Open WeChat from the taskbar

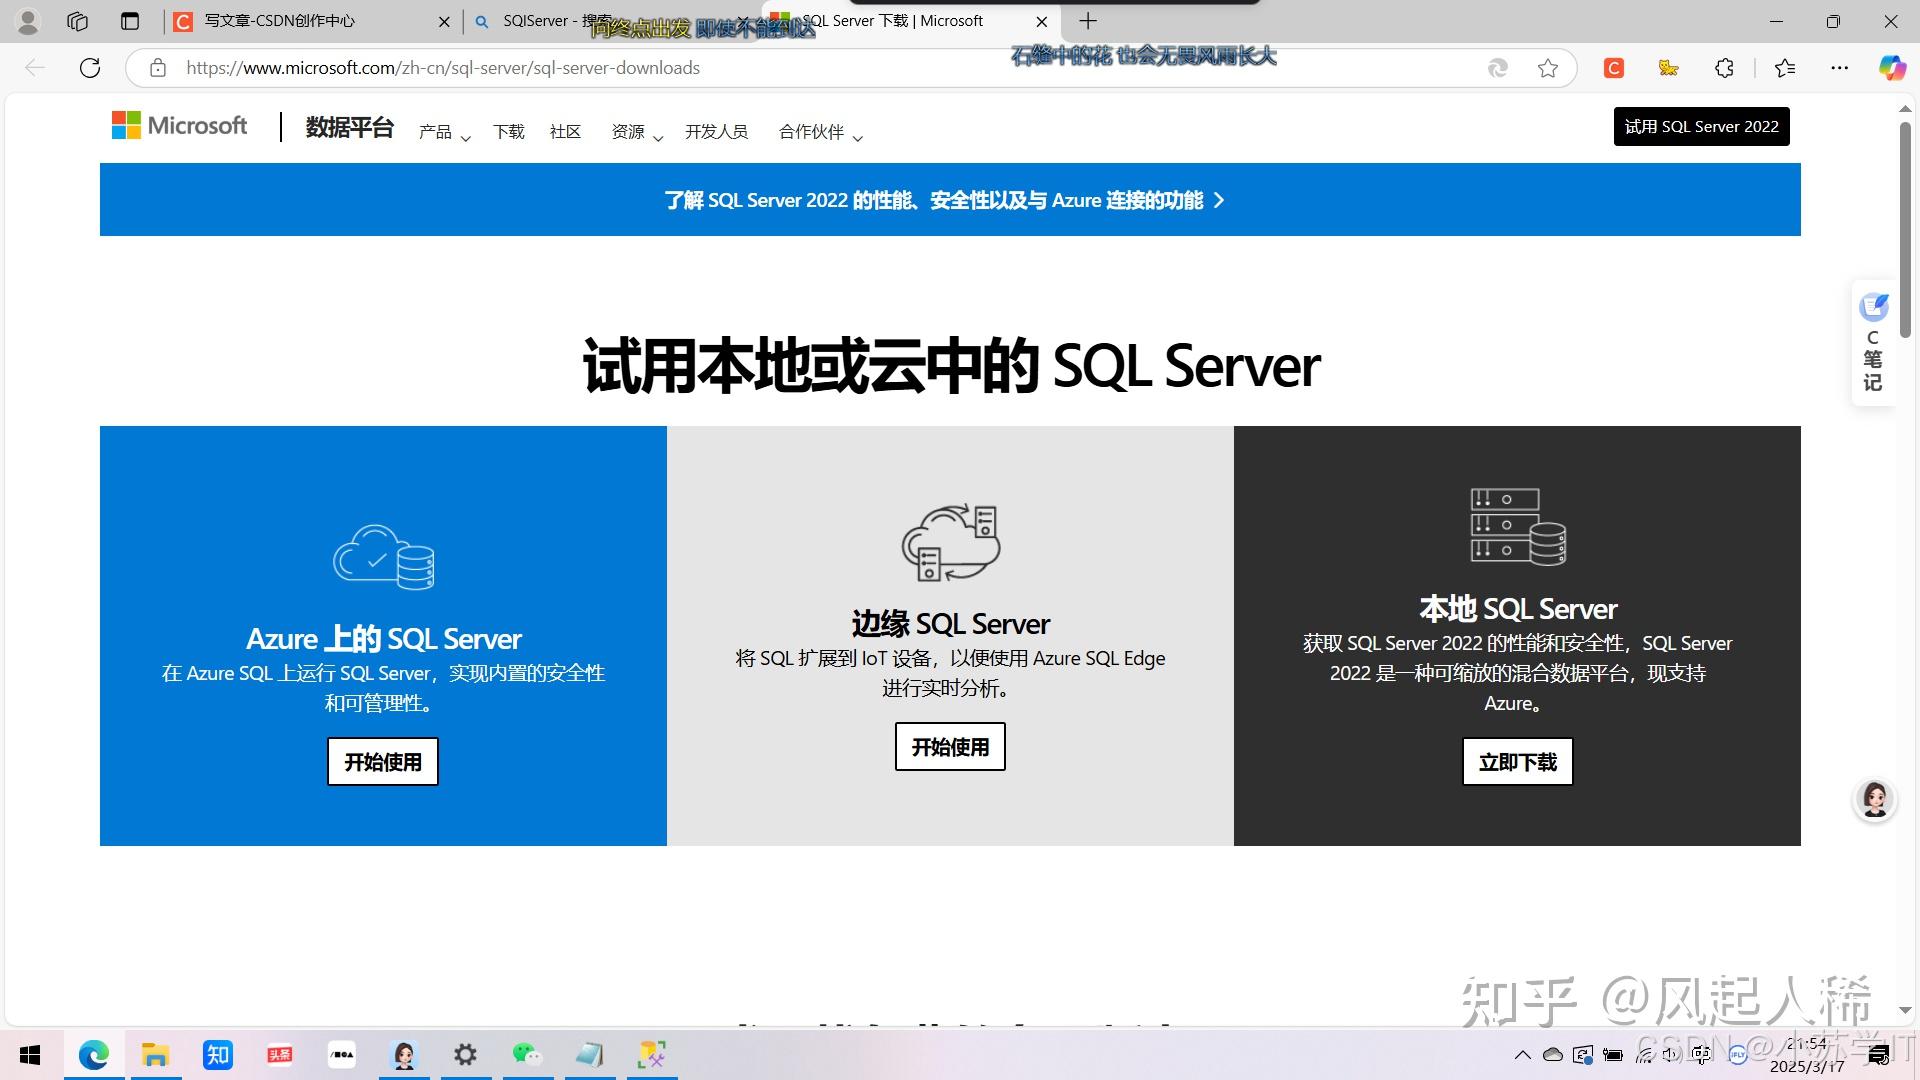coord(528,1054)
